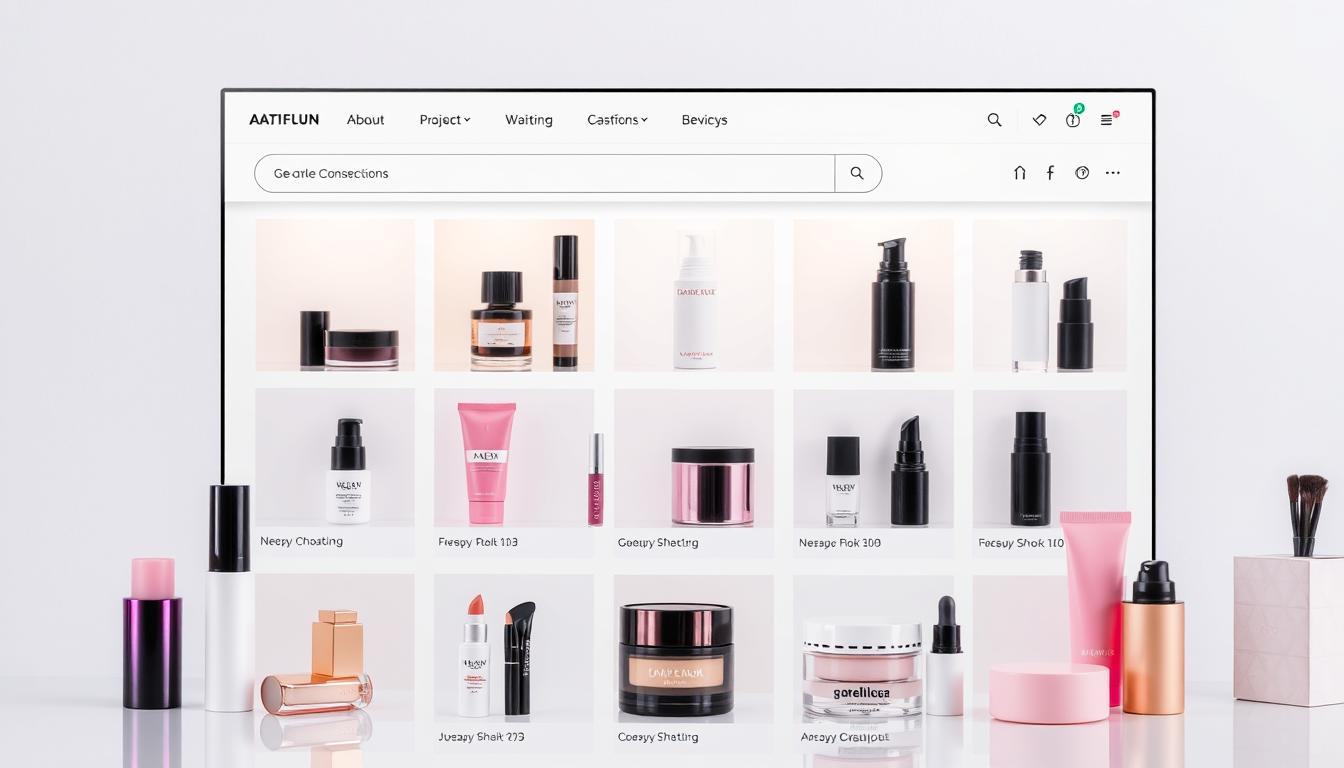Open the pink tube Frespy Floit 103 image
1344x768 pixels.
[x=514, y=458]
